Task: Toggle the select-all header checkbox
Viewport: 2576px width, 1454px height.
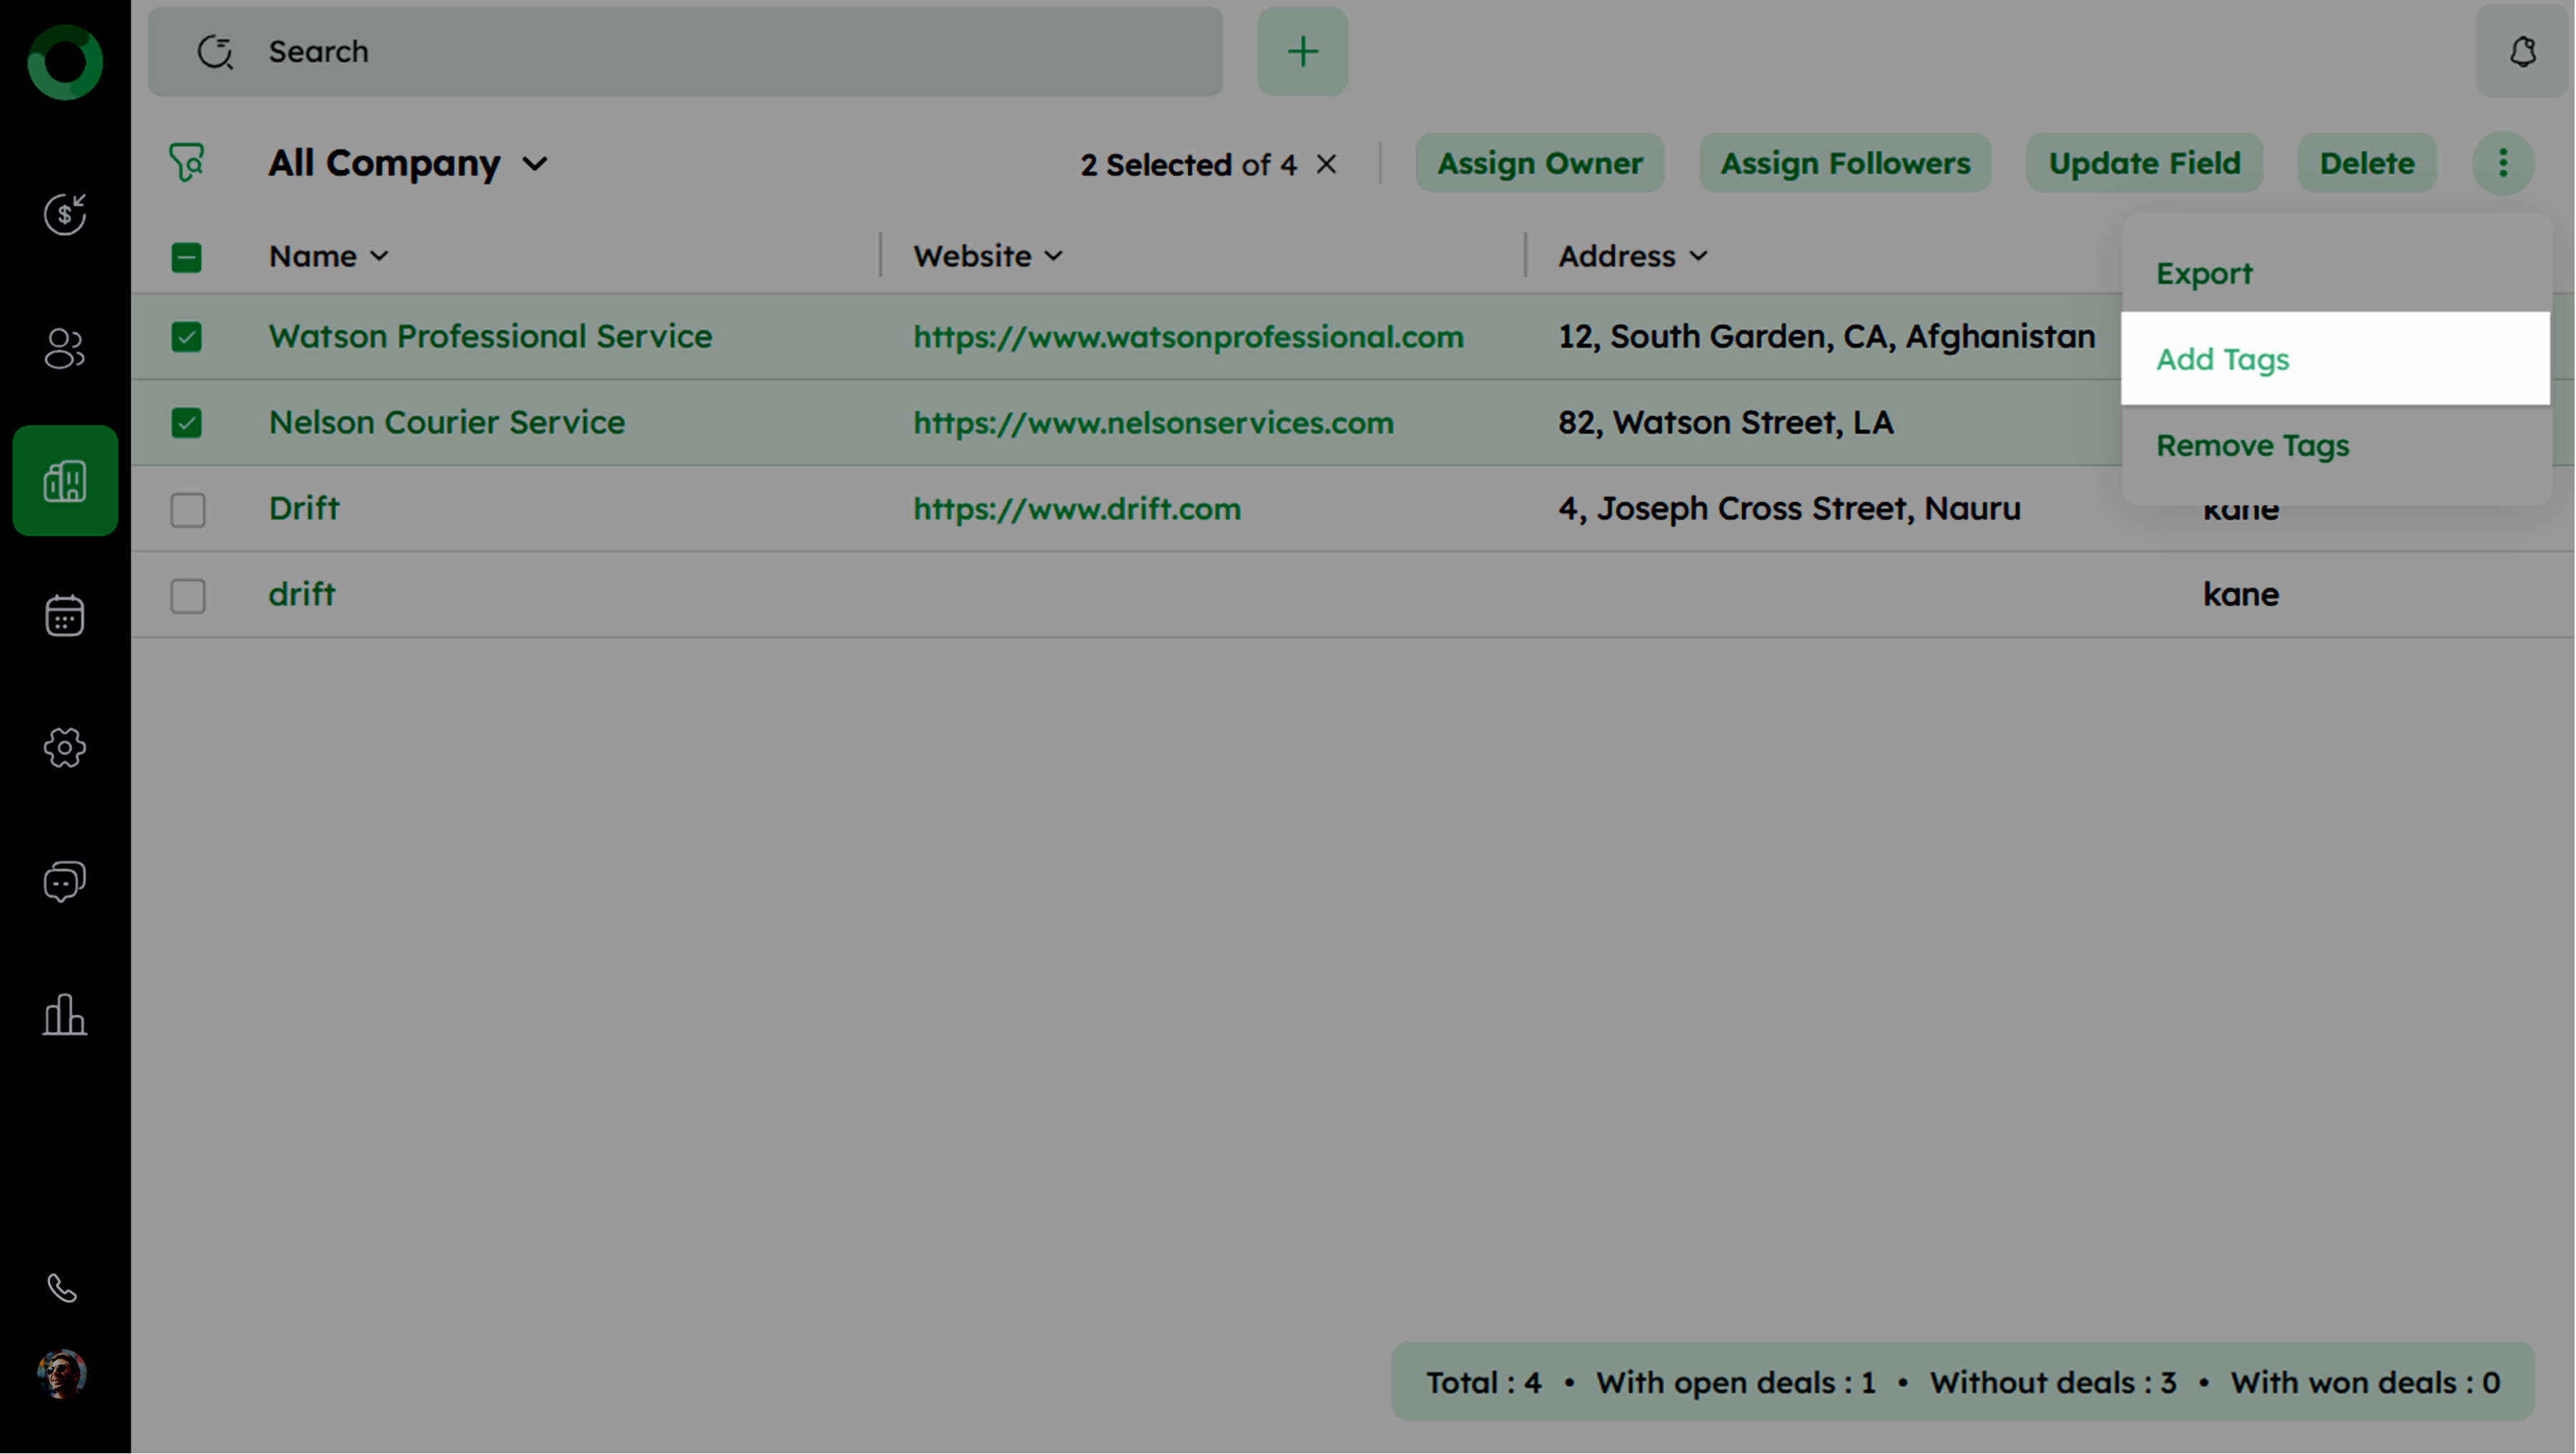Action: click(x=187, y=257)
